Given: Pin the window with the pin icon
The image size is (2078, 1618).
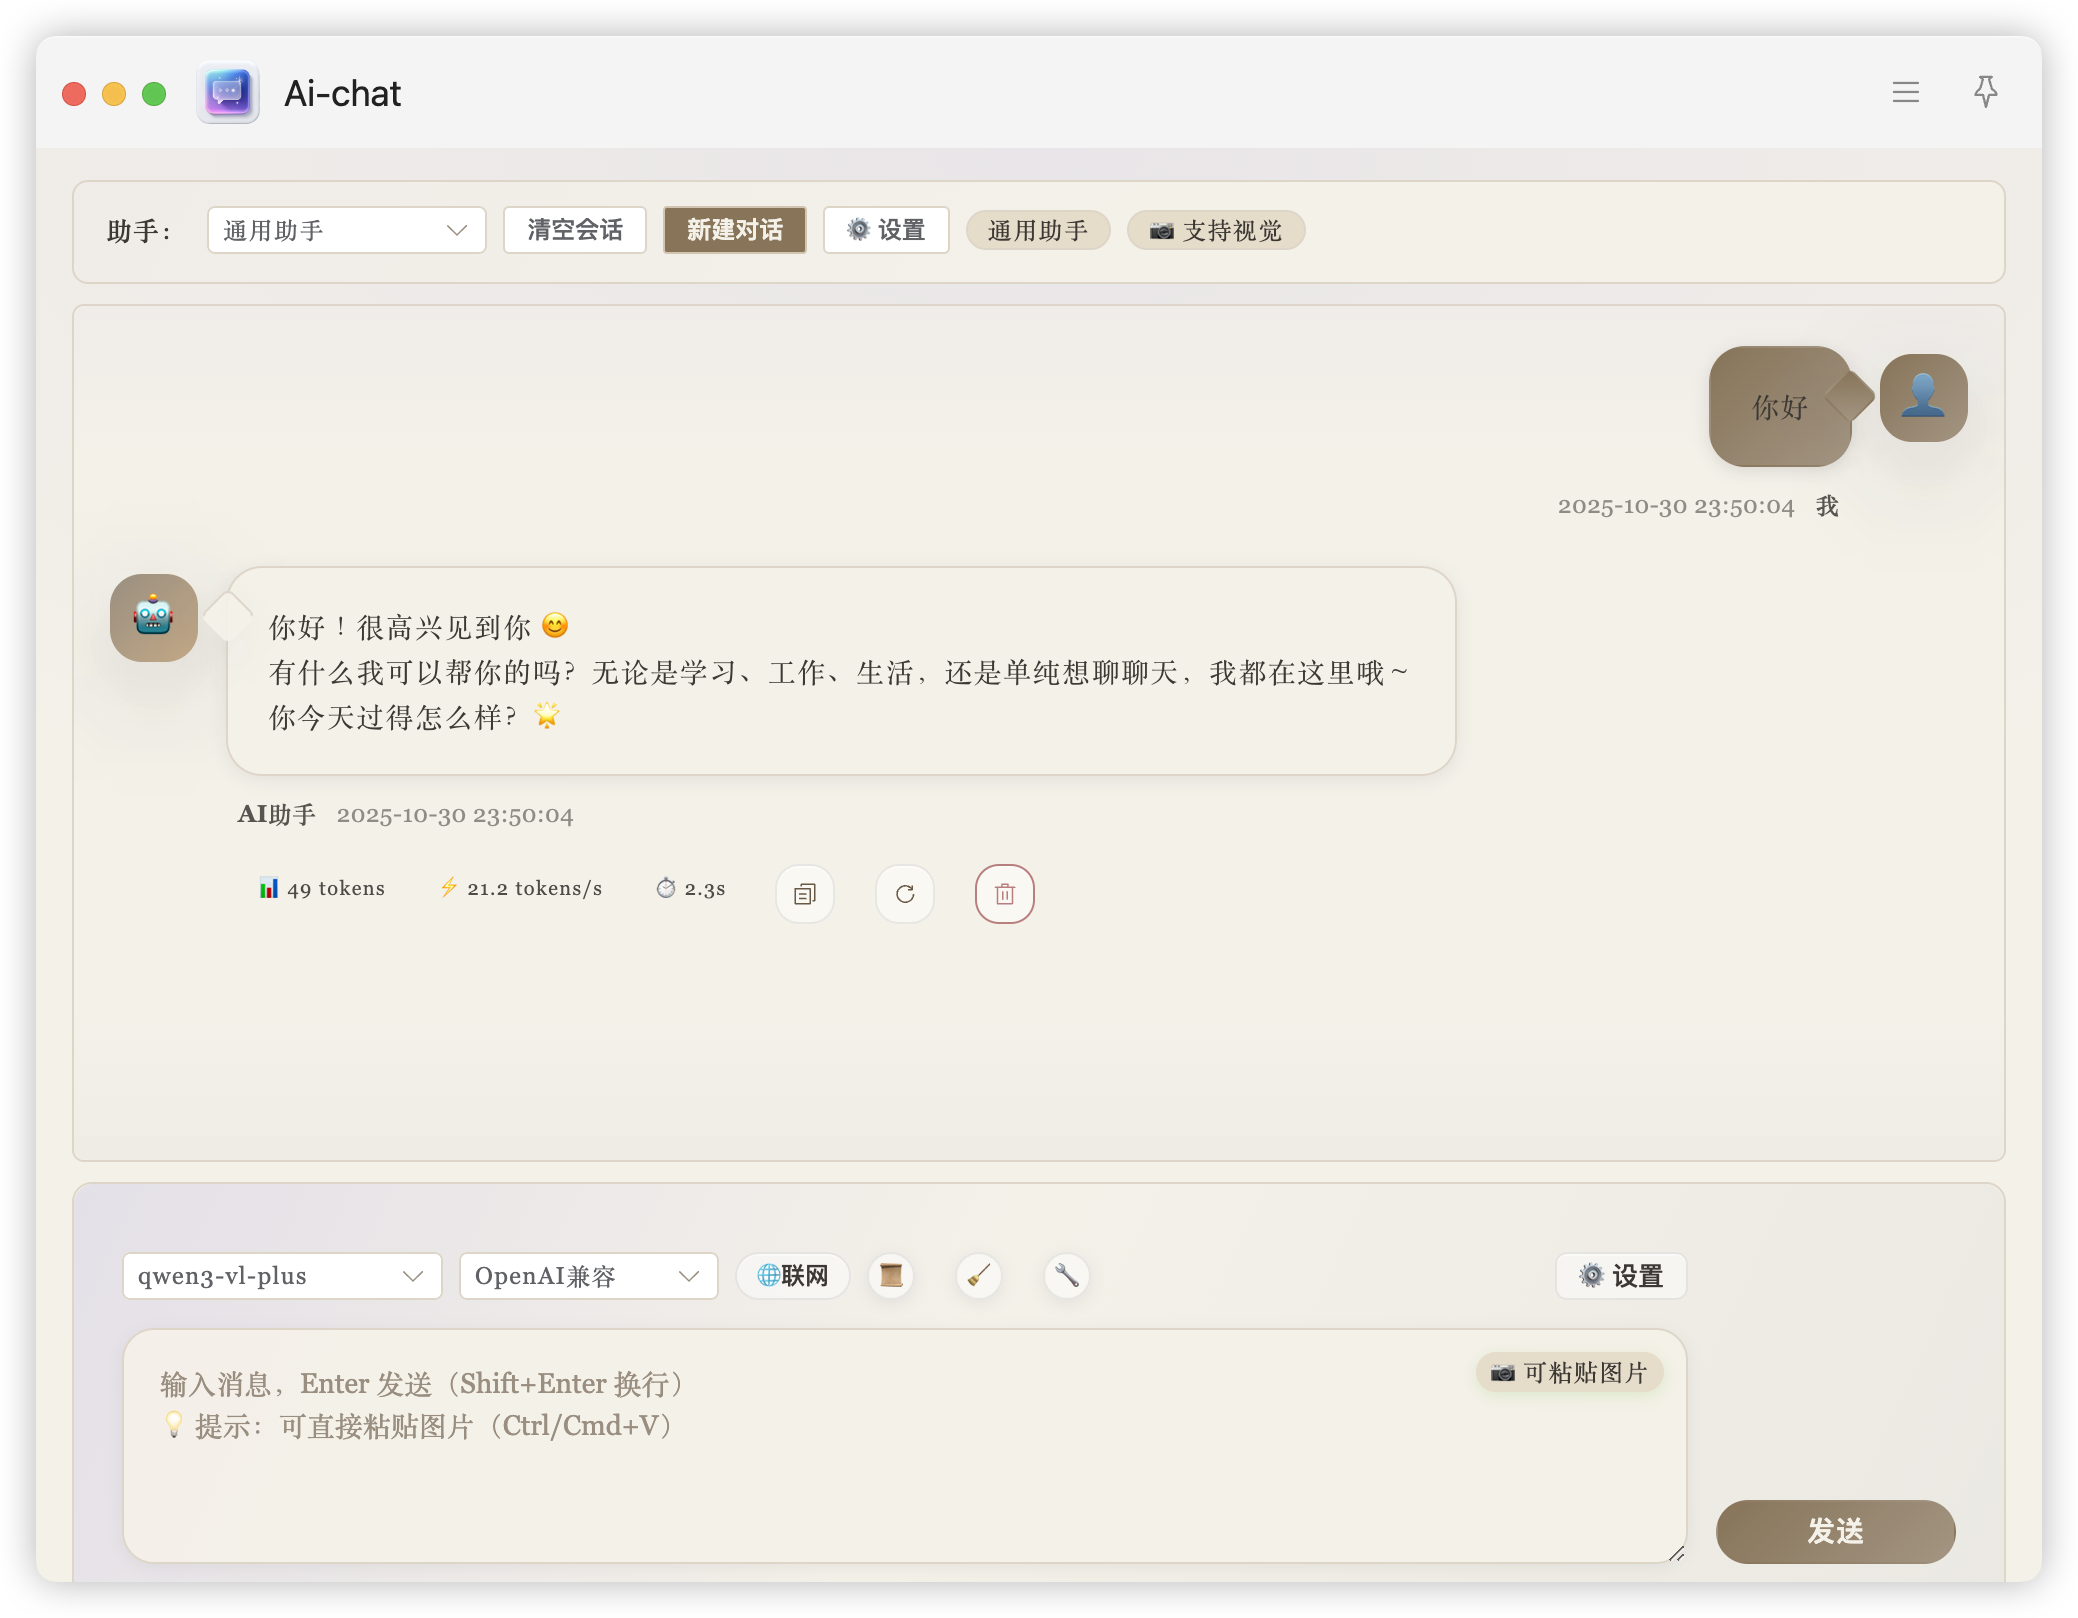Looking at the screenshot, I should [1985, 92].
